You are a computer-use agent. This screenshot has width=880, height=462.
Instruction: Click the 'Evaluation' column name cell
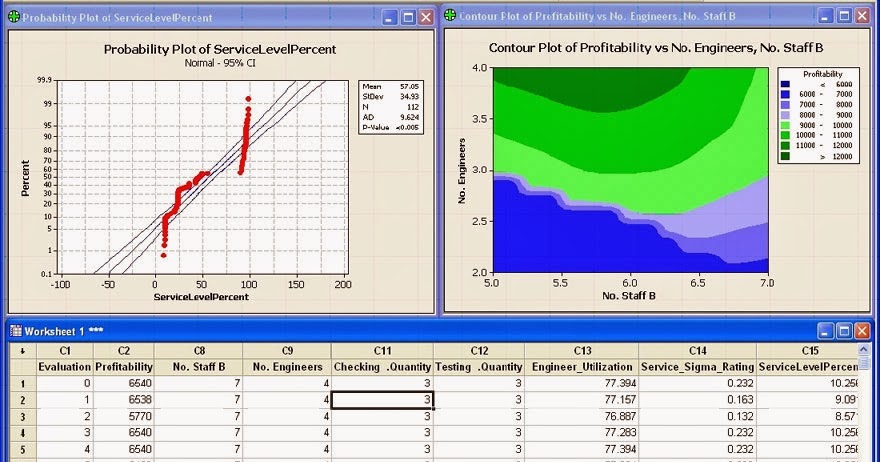pos(65,367)
